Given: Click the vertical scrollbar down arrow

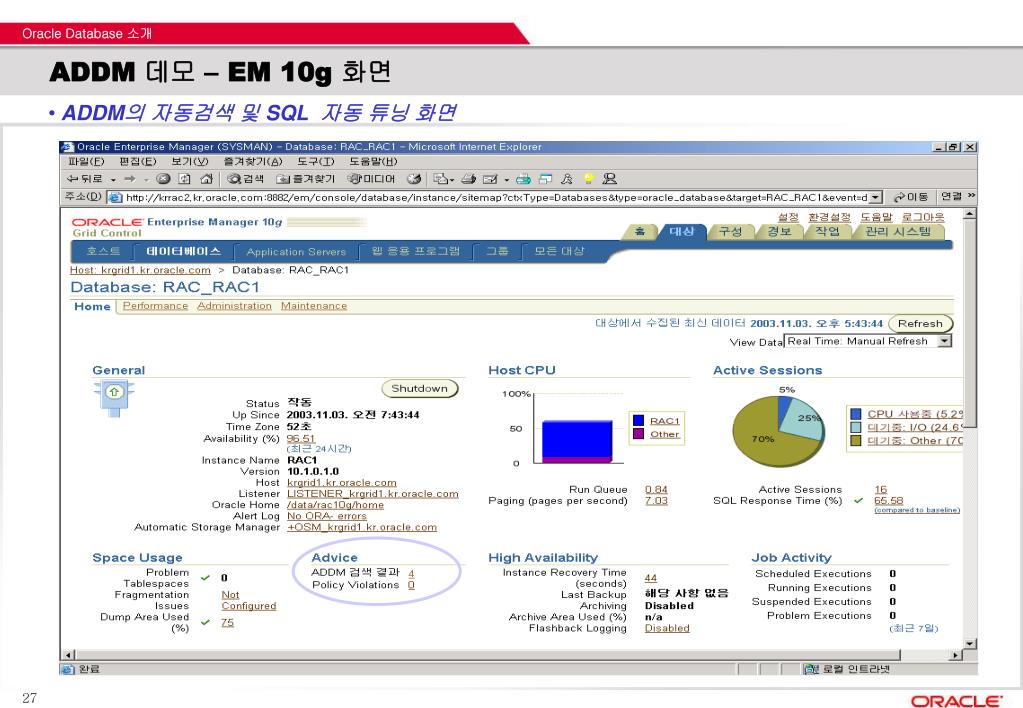Looking at the screenshot, I should (x=970, y=644).
